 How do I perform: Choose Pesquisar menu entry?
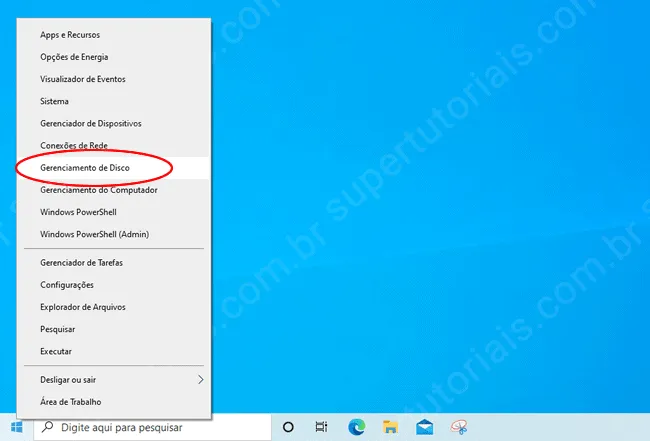point(114,329)
